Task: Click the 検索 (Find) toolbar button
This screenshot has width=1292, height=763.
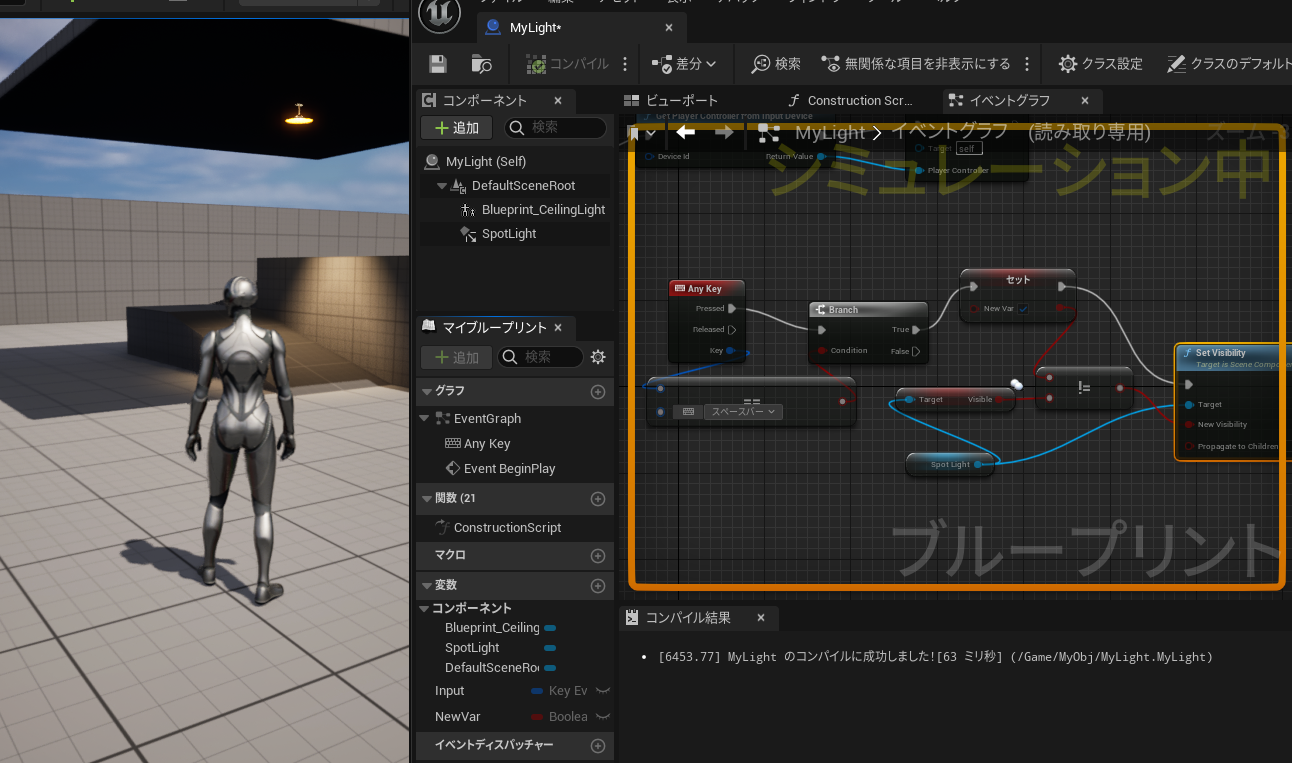Action: click(776, 64)
